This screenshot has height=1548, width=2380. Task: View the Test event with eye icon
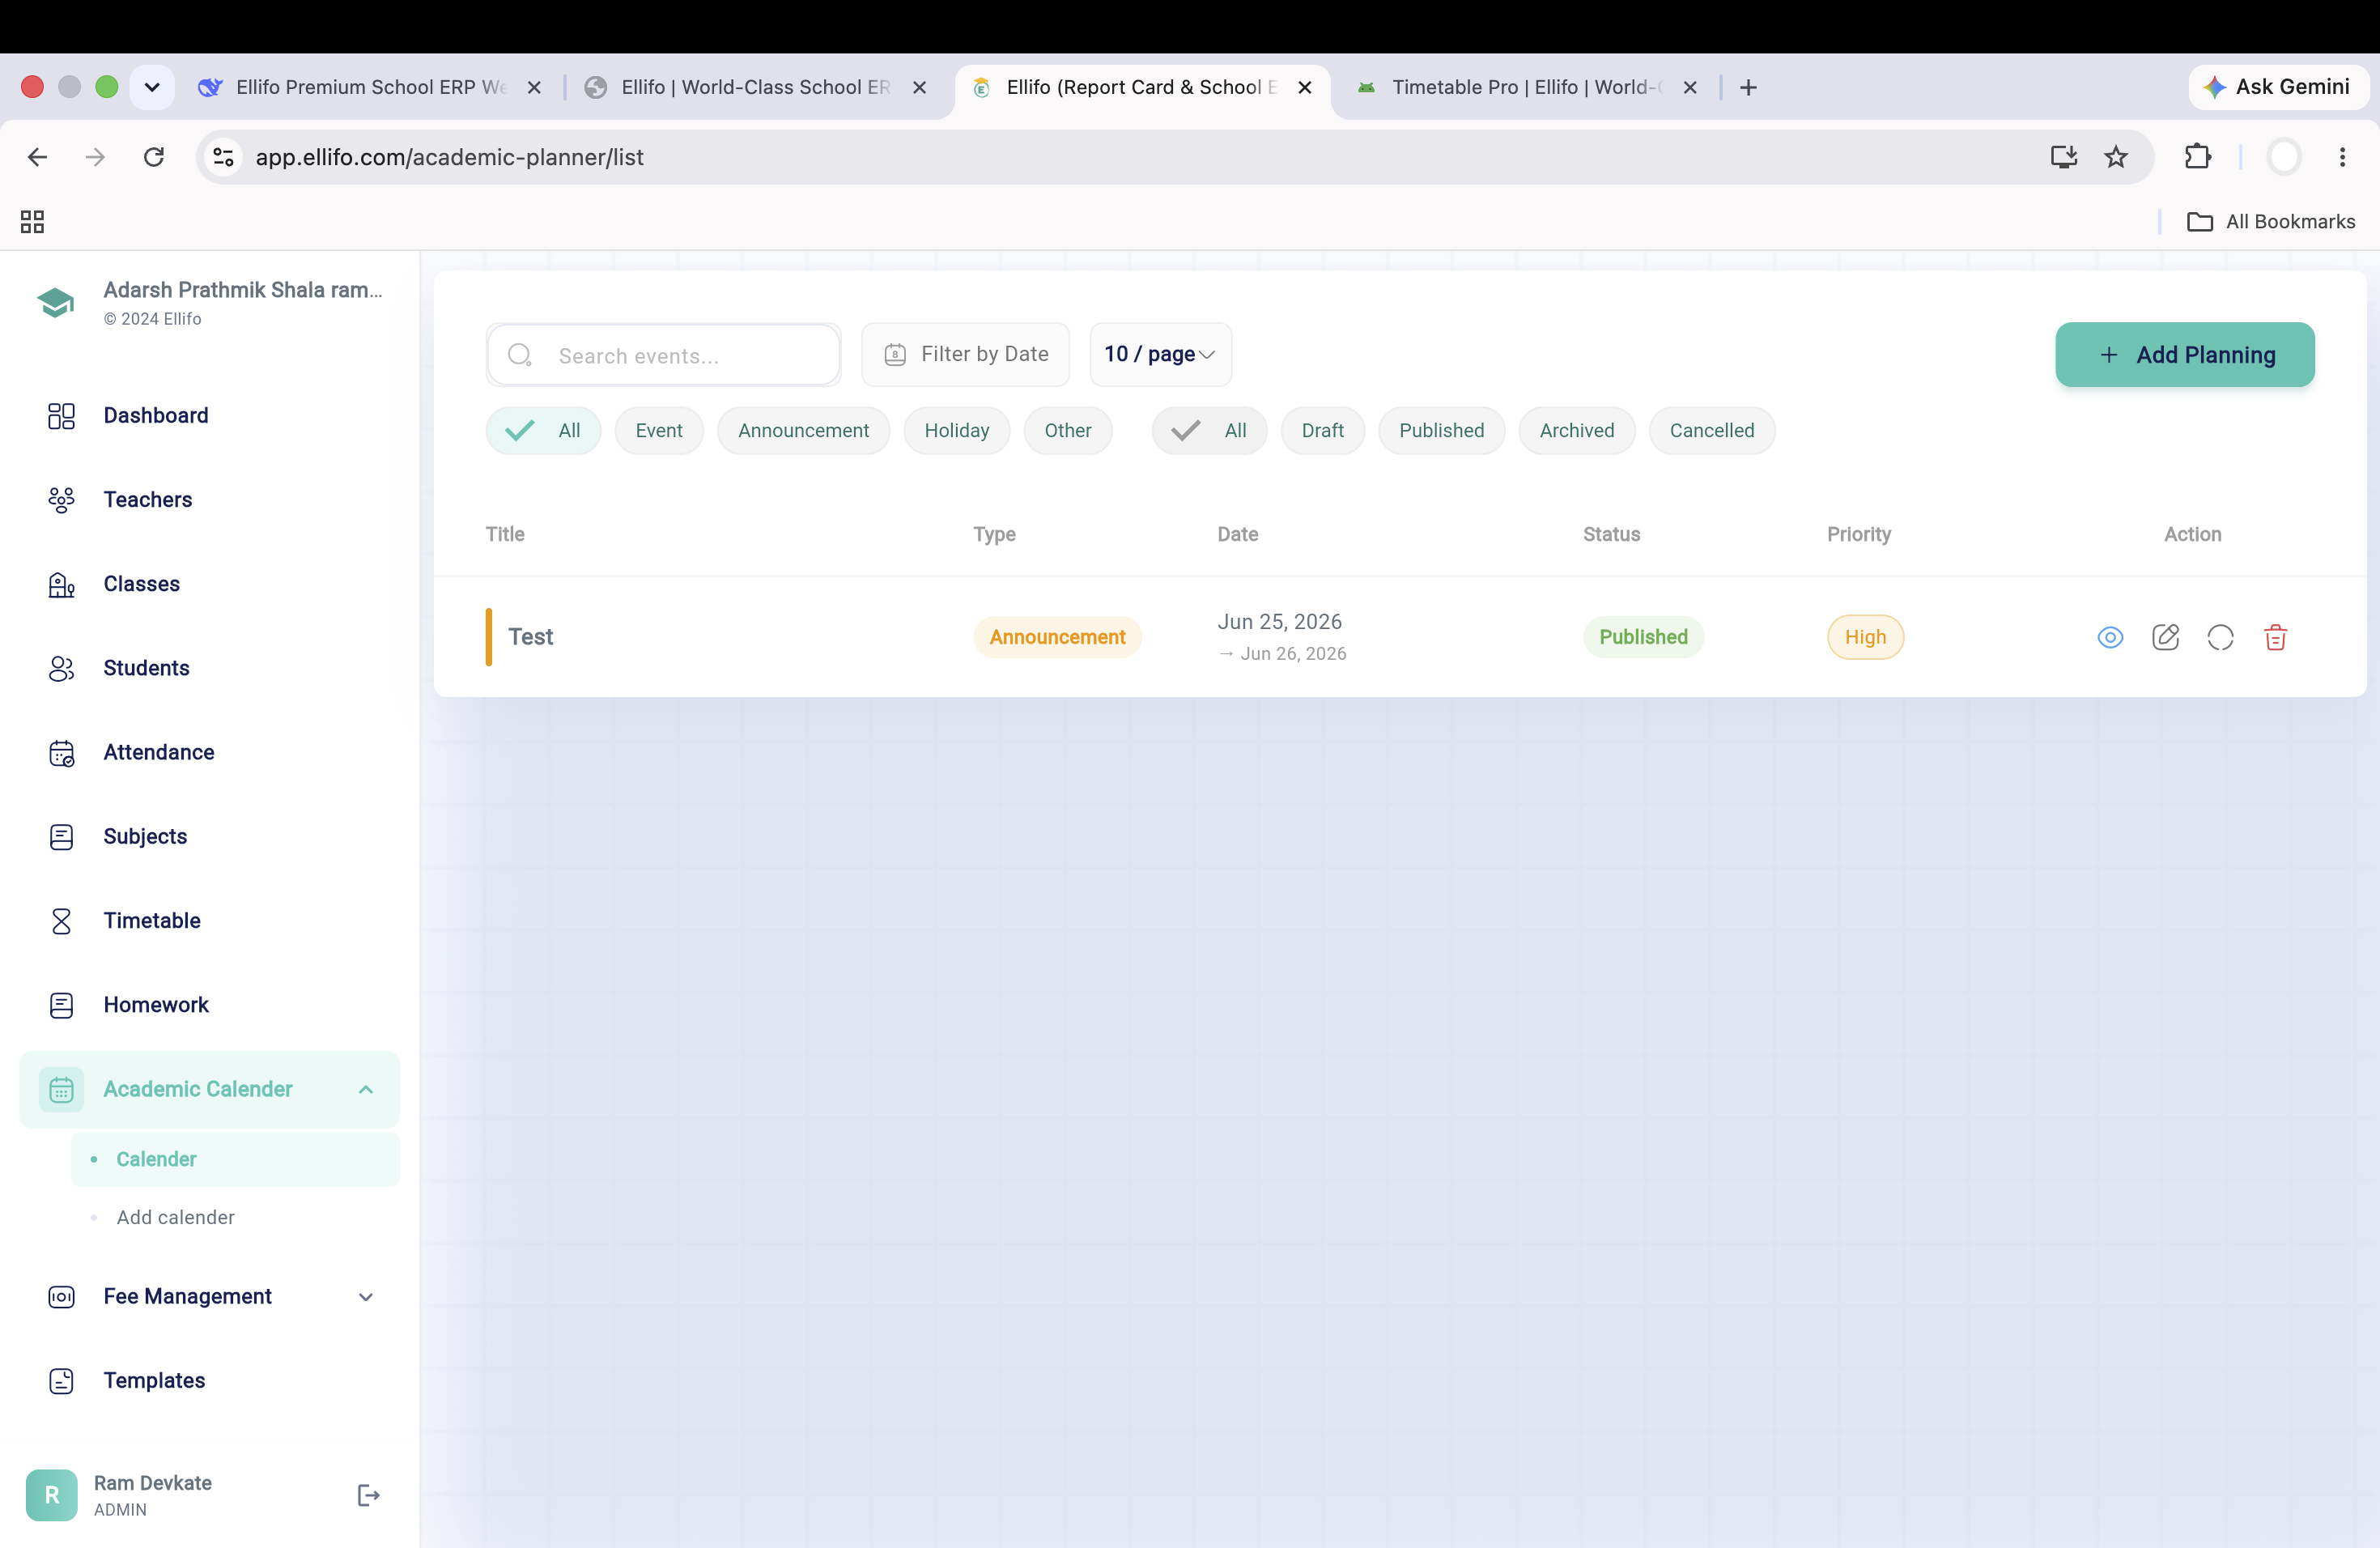point(2110,637)
